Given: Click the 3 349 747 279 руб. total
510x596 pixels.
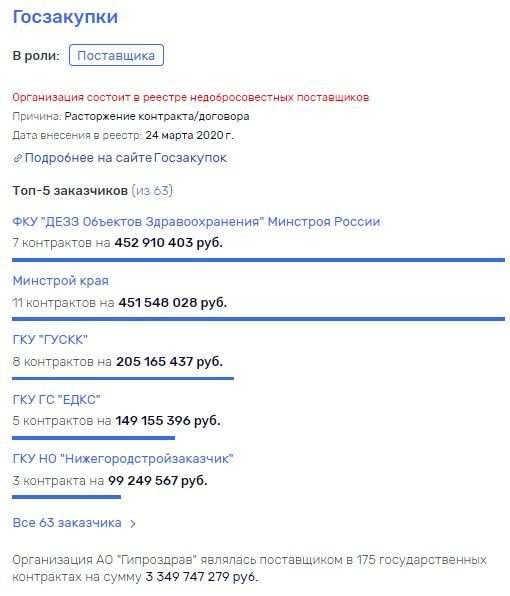Looking at the screenshot, I should tap(202, 577).
